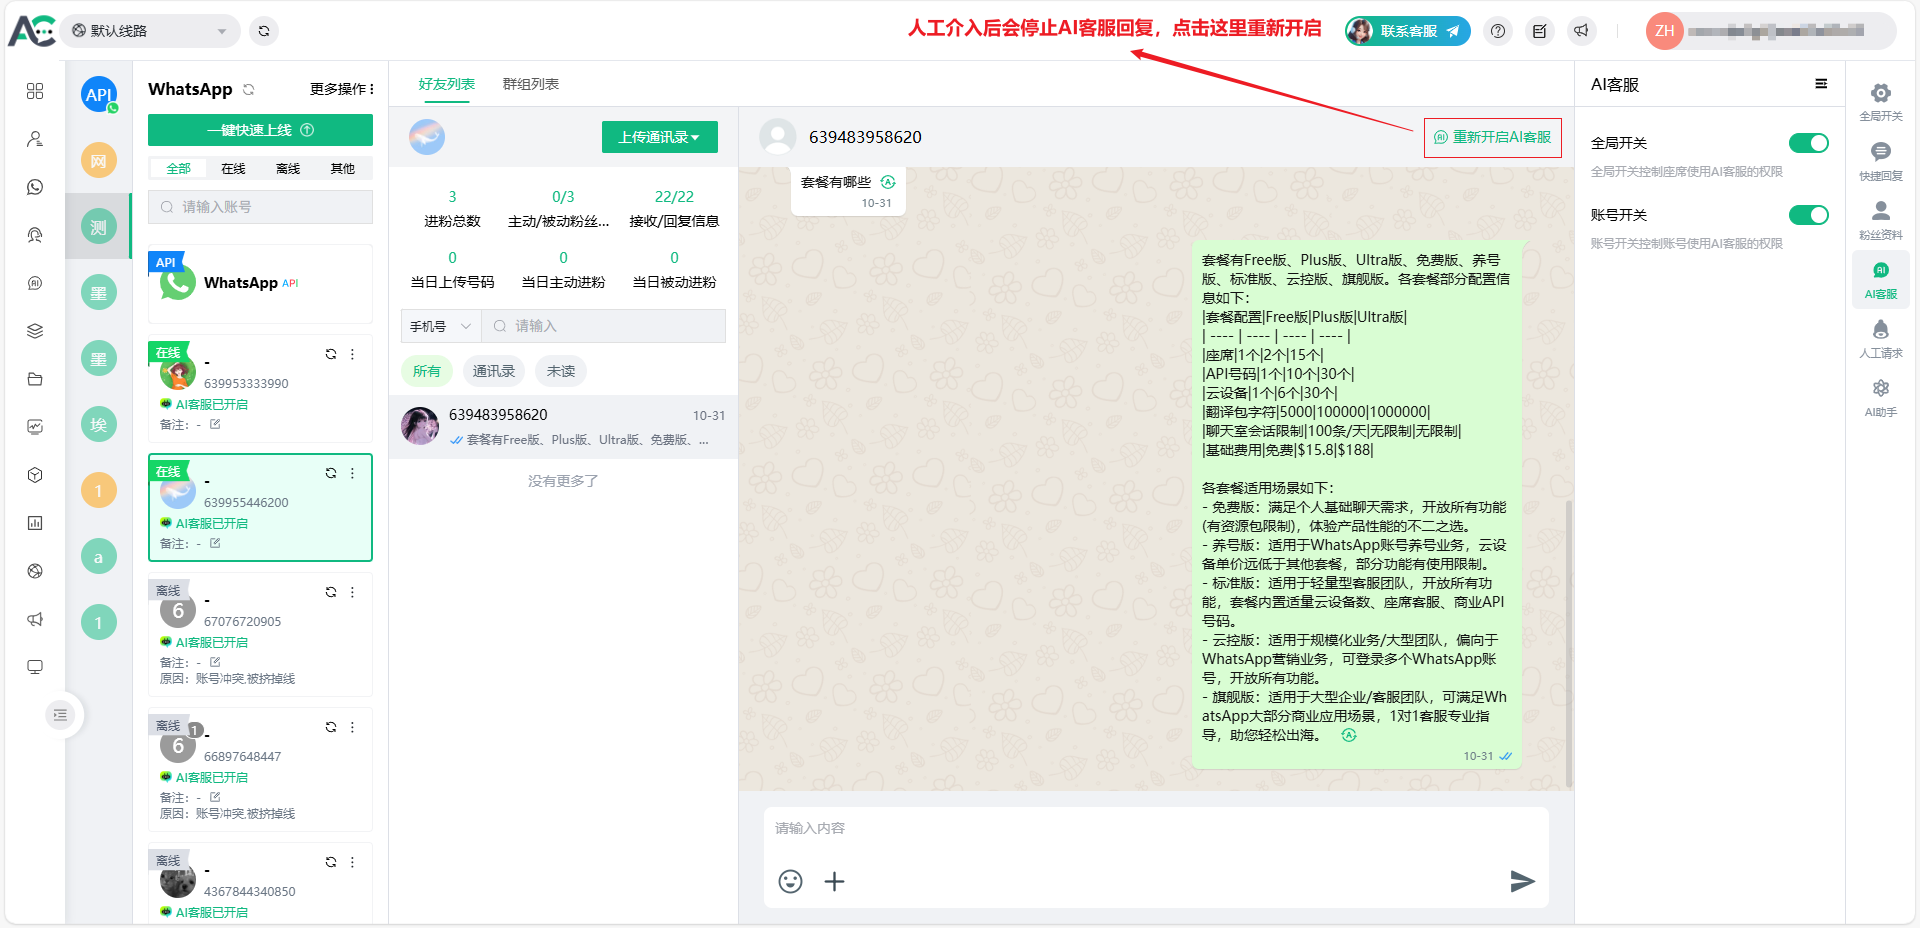Click the send message arrow icon
This screenshot has height=928, width=1920.
(x=1522, y=881)
